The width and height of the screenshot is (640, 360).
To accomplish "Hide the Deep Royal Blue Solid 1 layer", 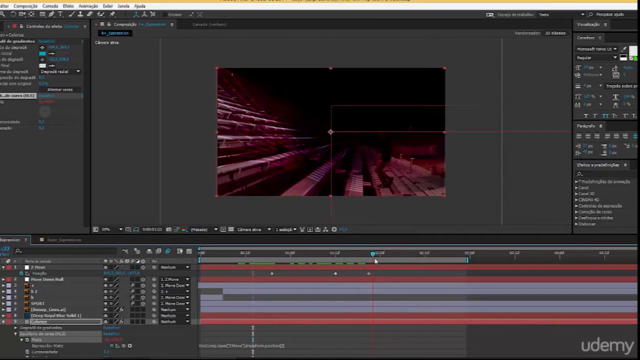I will (105, 316).
